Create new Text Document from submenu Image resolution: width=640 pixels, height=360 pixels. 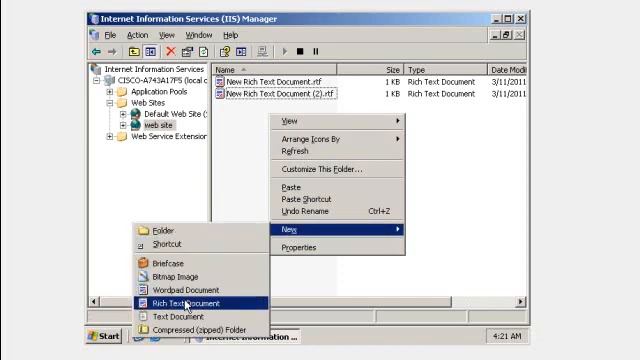point(201,317)
